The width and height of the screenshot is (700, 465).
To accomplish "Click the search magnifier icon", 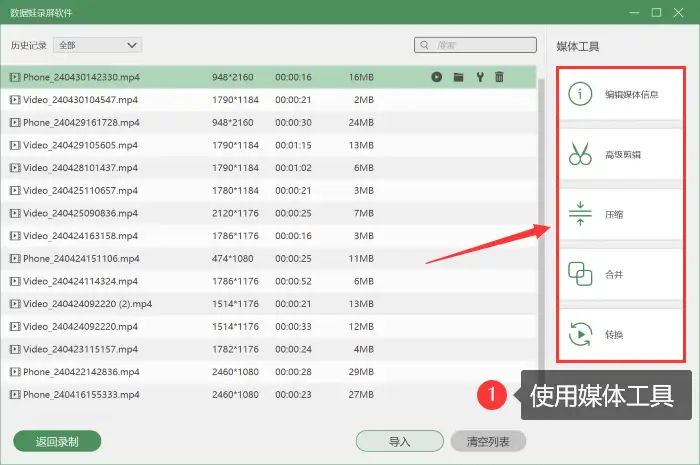I will click(x=425, y=45).
